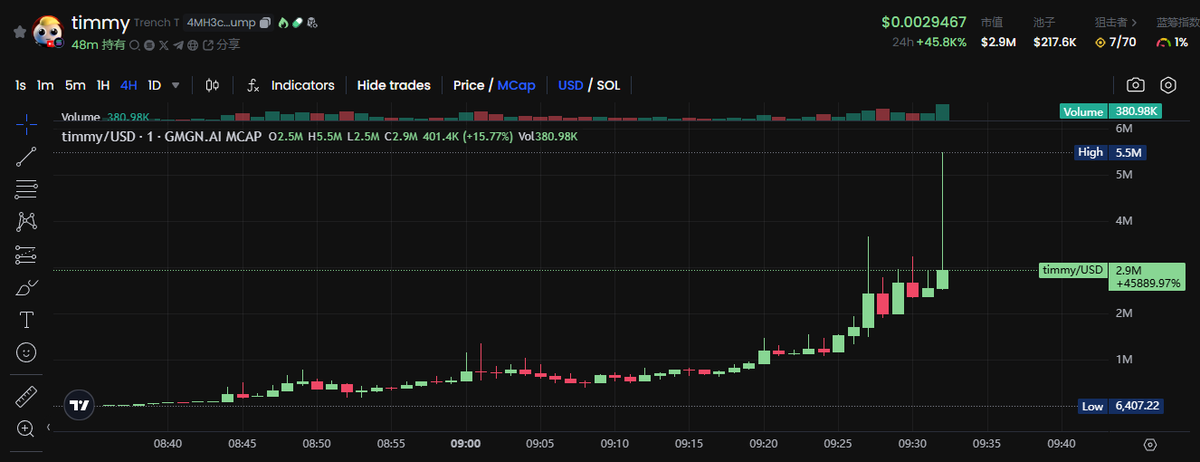Click the 09:00 time axis label
The height and width of the screenshot is (462, 1200).
click(466, 443)
